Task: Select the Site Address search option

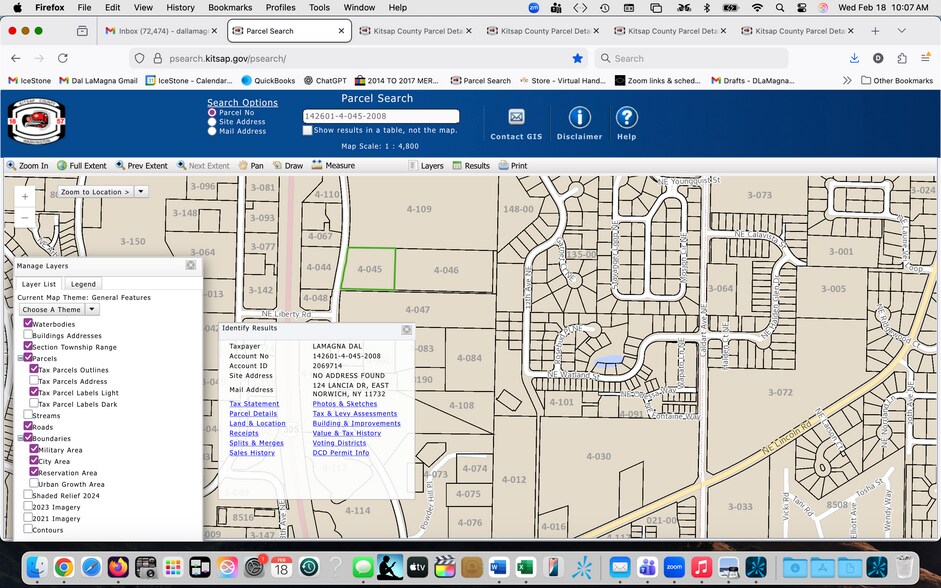Action: [212, 122]
